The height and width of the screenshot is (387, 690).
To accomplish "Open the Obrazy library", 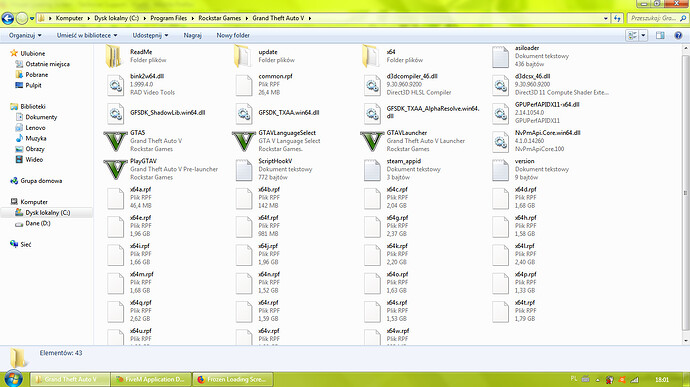I will pos(35,149).
